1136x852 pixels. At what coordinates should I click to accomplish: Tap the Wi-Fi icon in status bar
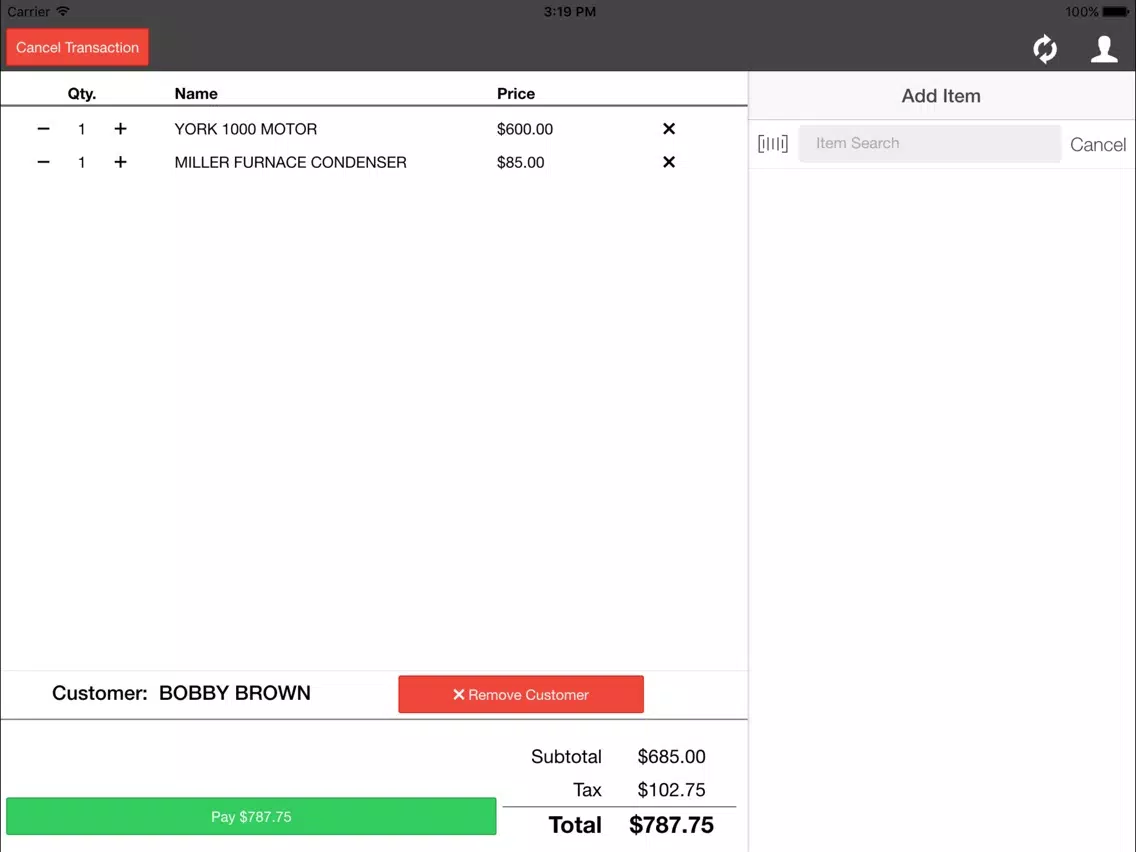63,11
